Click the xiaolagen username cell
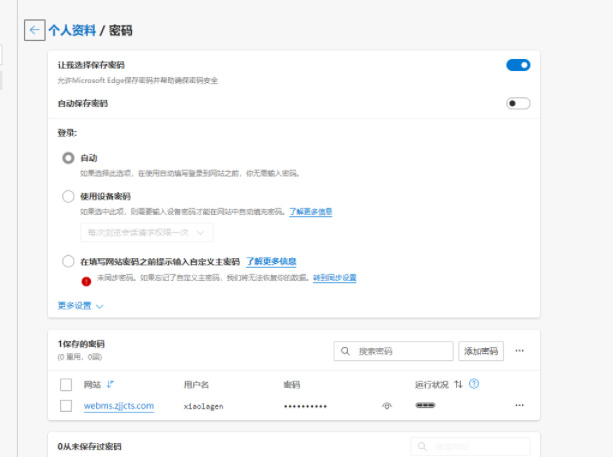The height and width of the screenshot is (457, 613). [x=203, y=406]
